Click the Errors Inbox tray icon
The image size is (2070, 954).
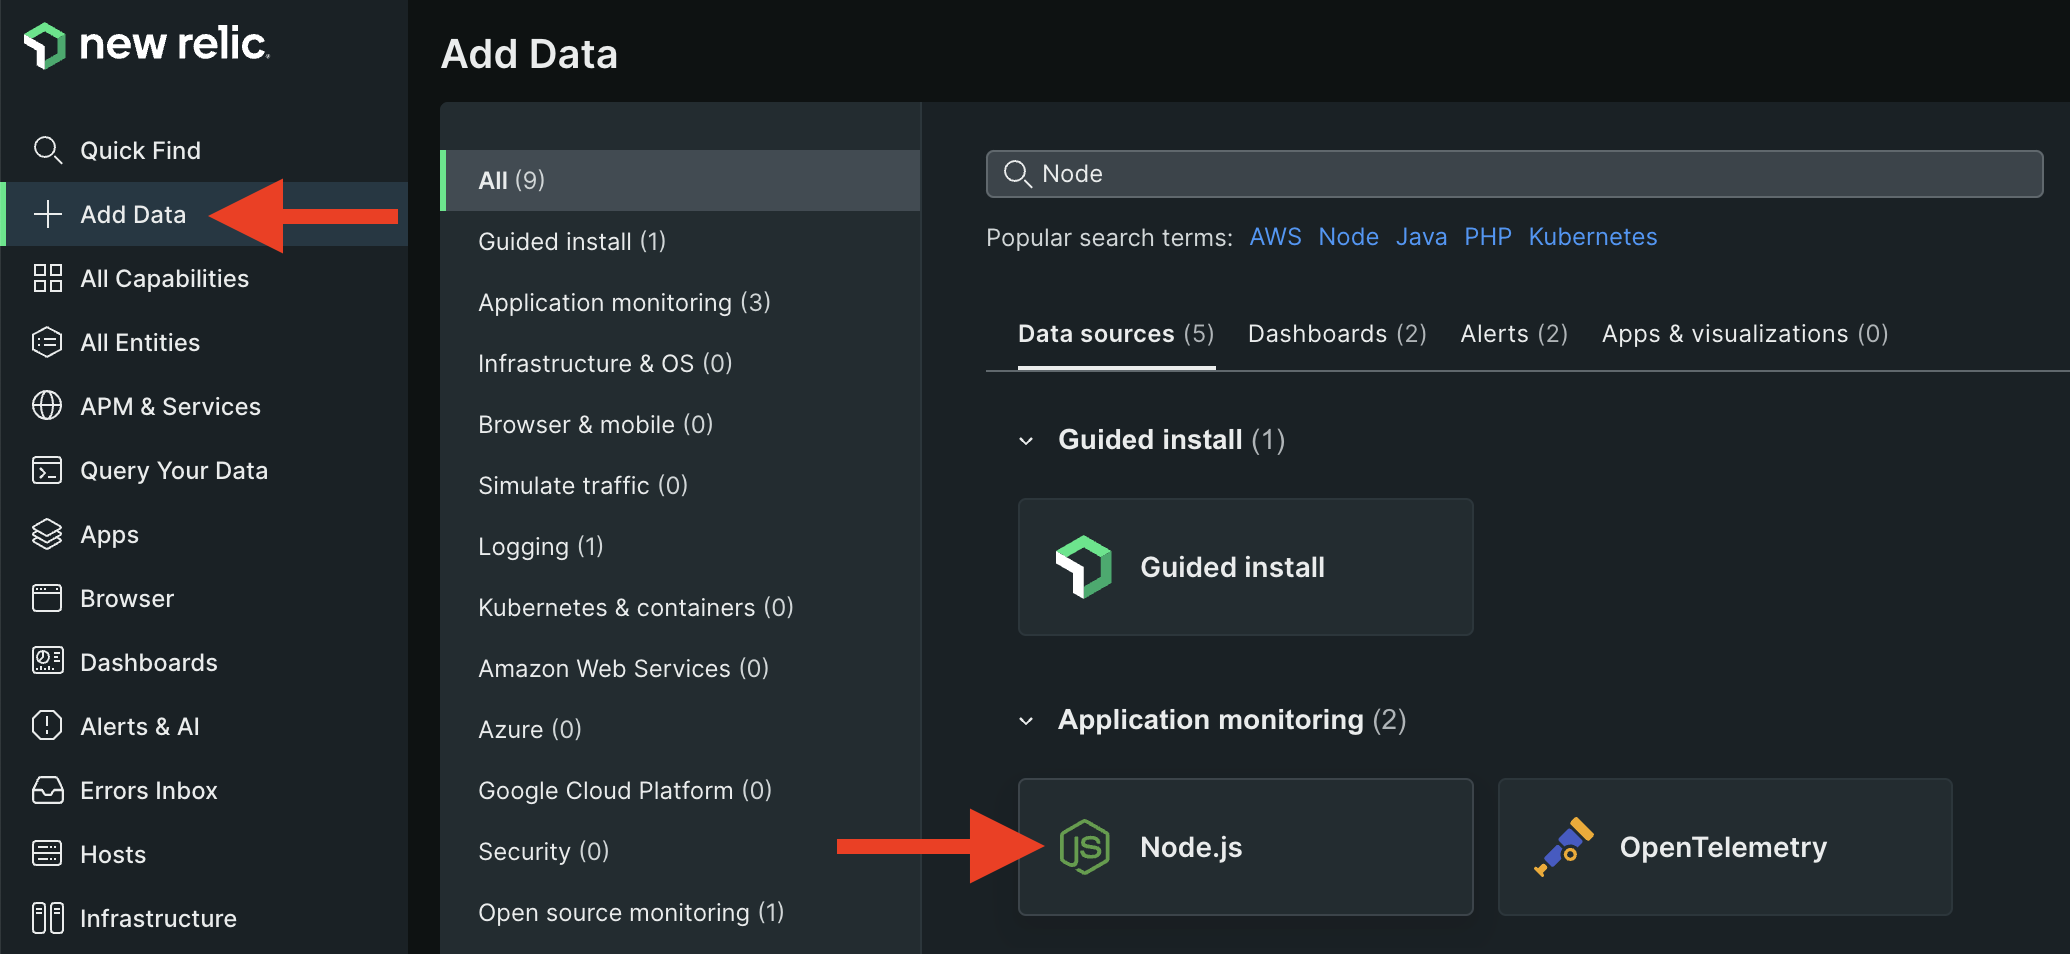click(47, 790)
